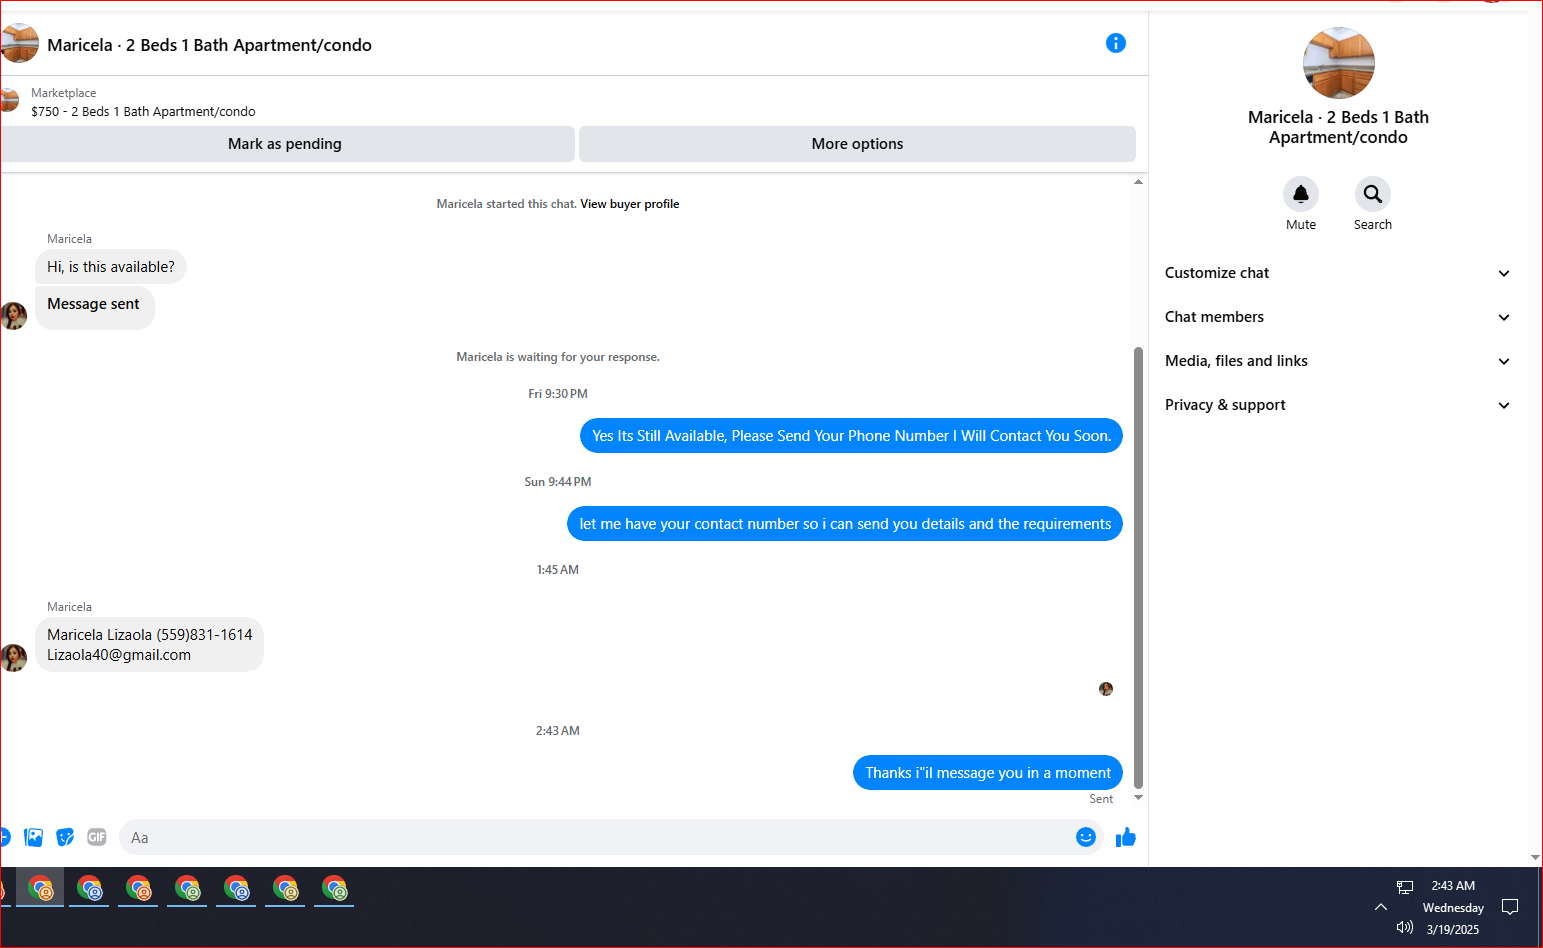Screen dimensions: 1543x948
Task: Click Maricela's avatar beside her phone number message
Action: (13, 657)
